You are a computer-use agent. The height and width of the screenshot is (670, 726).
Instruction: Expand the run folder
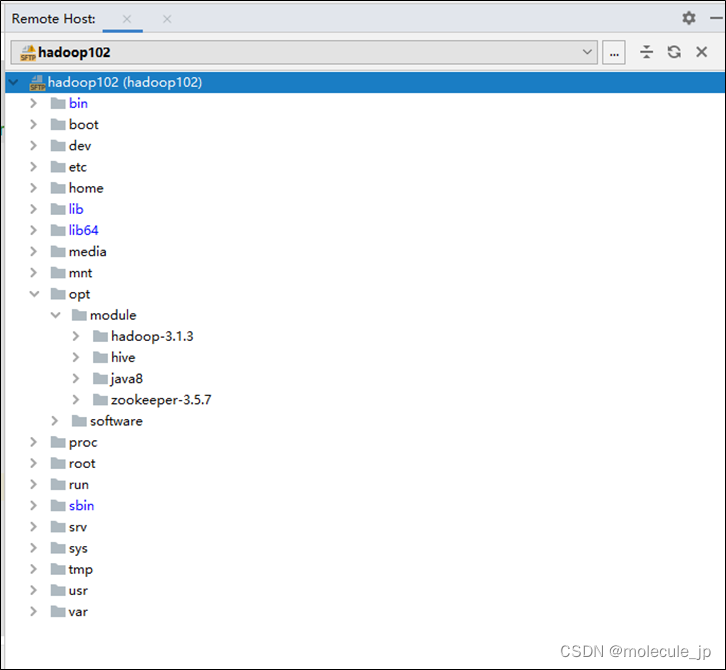pos(33,484)
